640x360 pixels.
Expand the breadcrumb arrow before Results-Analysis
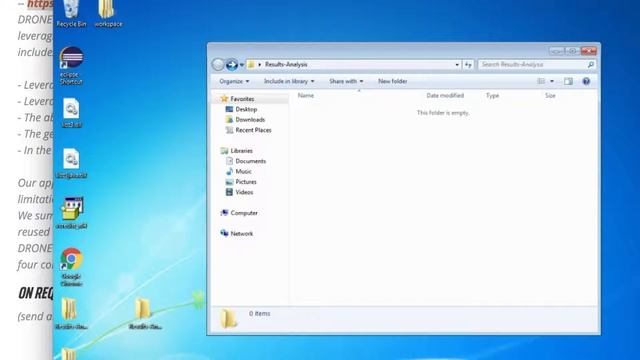(259, 64)
